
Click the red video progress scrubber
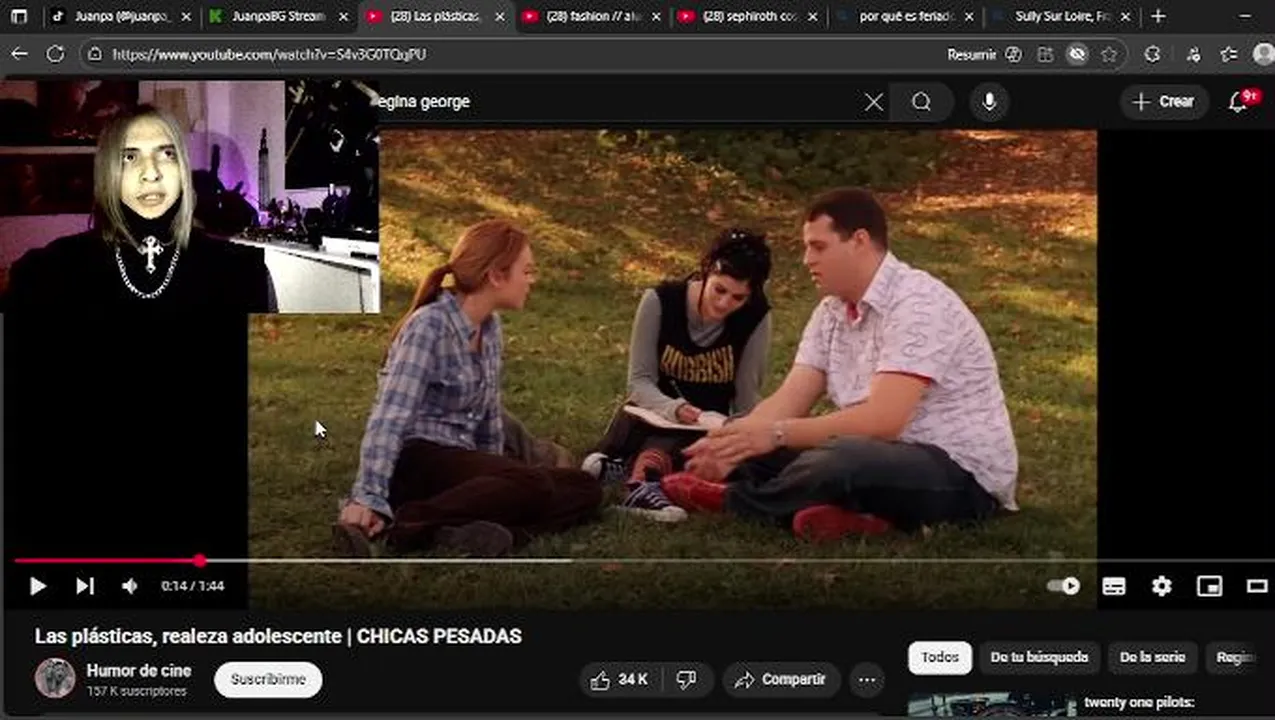(200, 561)
